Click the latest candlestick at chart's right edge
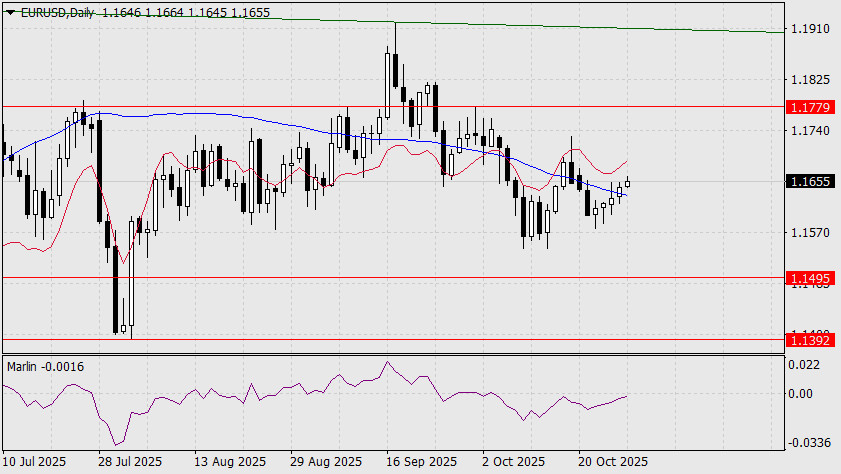The image size is (841, 474). click(627, 183)
